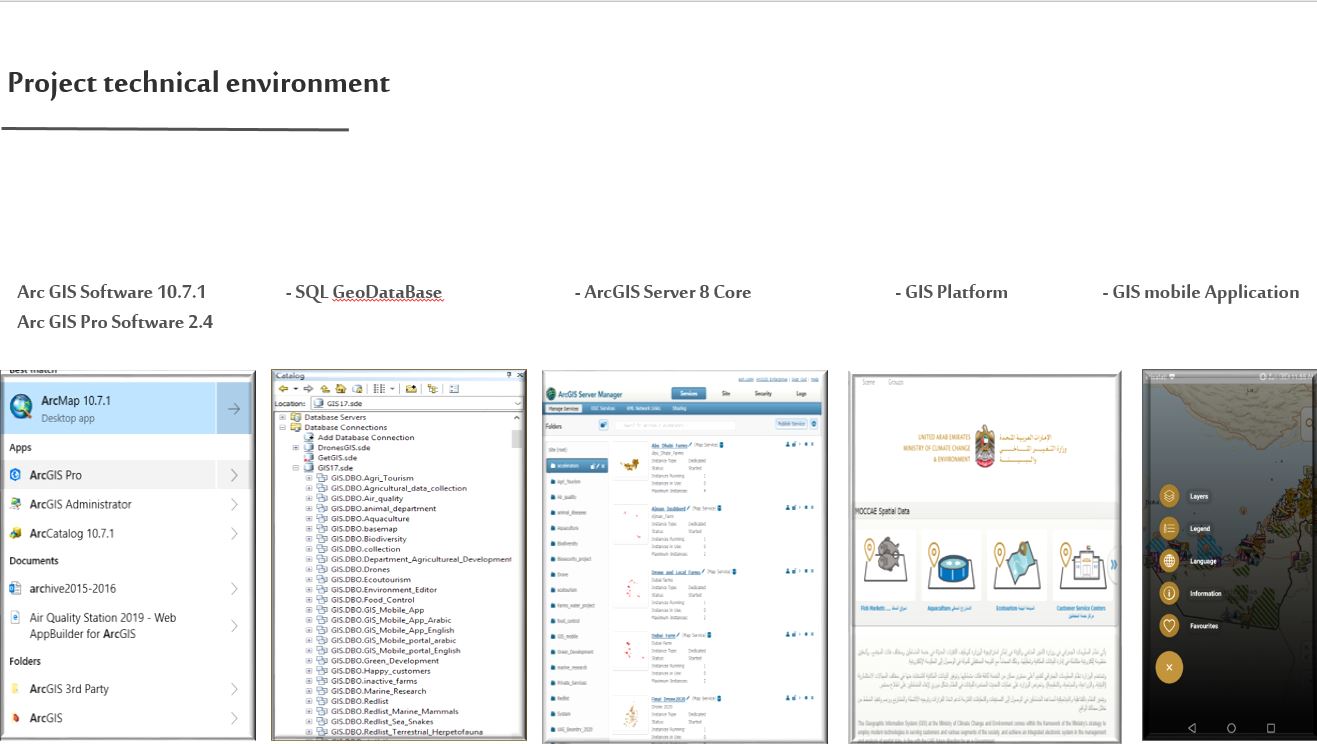
Task: Click the Go To Home Folder icon in Catalog
Action: point(341,388)
